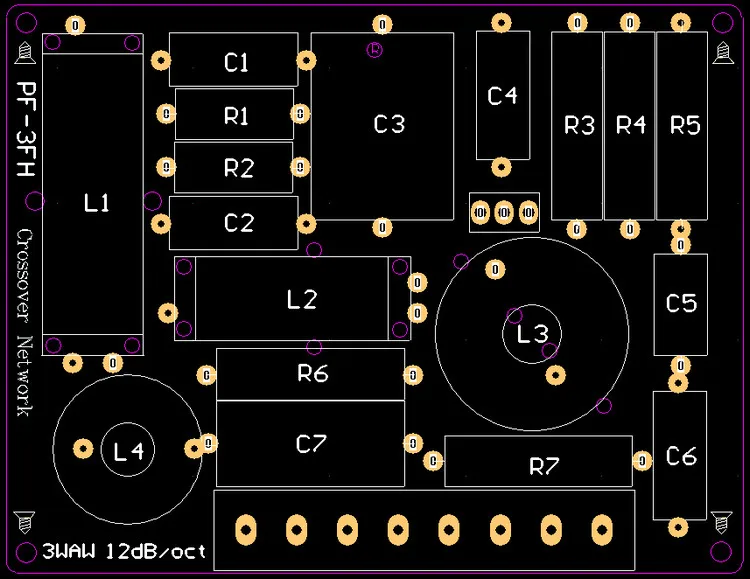Click the top-left corner screw symbol

(x=25, y=53)
